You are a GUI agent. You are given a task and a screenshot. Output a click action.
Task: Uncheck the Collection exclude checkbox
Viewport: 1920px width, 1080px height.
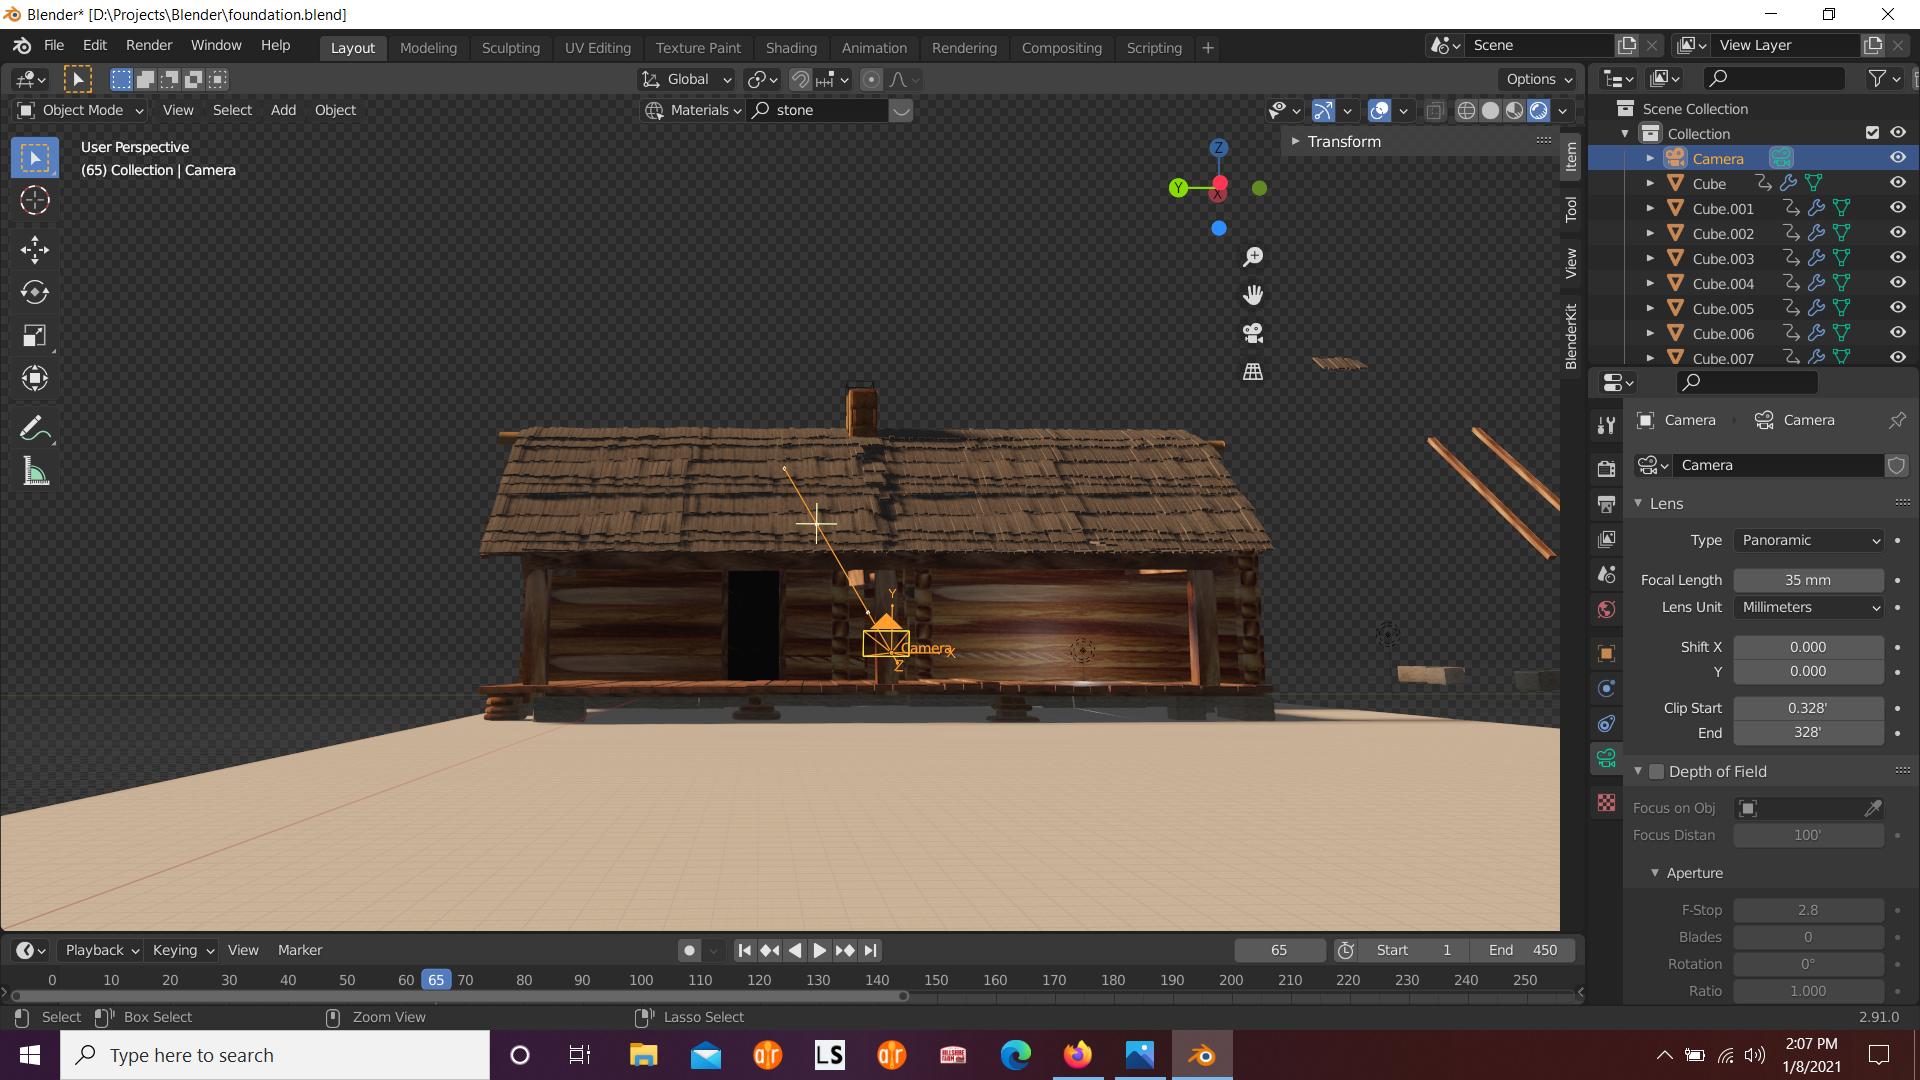point(1873,133)
